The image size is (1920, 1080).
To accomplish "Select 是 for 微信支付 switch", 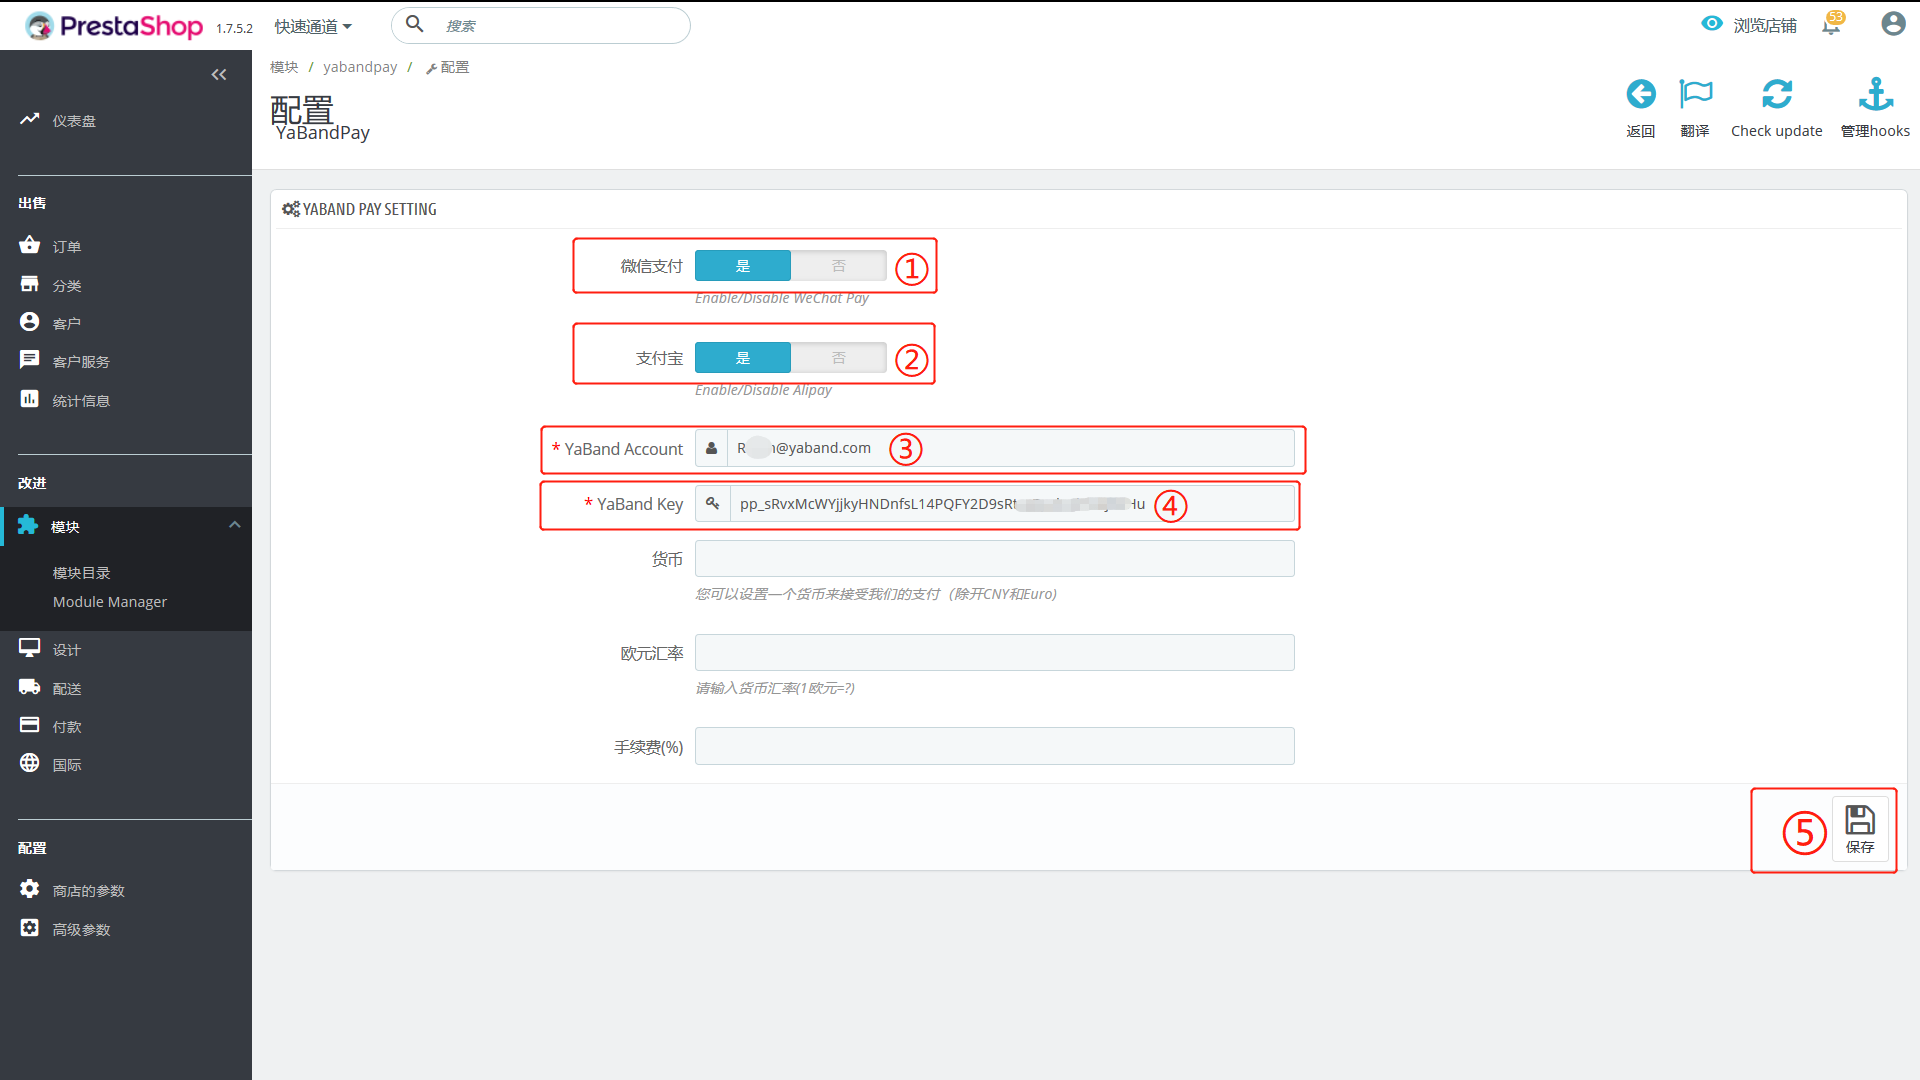I will tap(743, 266).
